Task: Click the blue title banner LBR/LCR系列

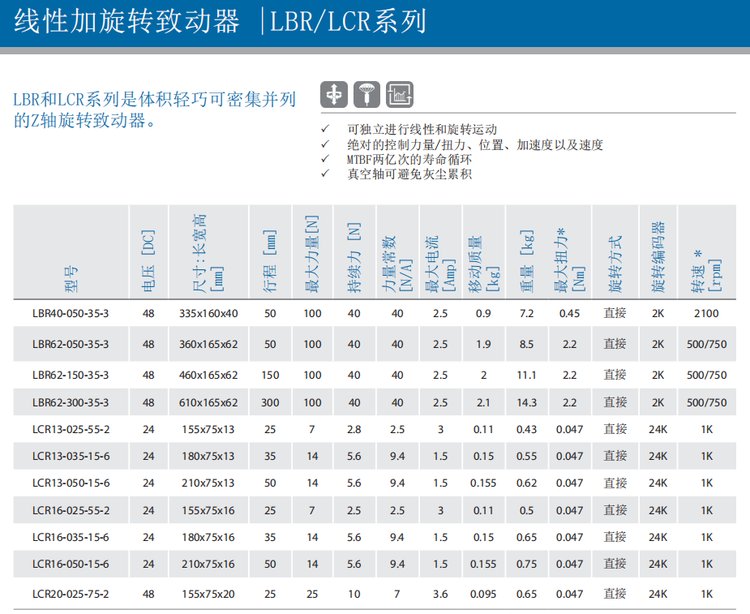Action: coord(342,22)
